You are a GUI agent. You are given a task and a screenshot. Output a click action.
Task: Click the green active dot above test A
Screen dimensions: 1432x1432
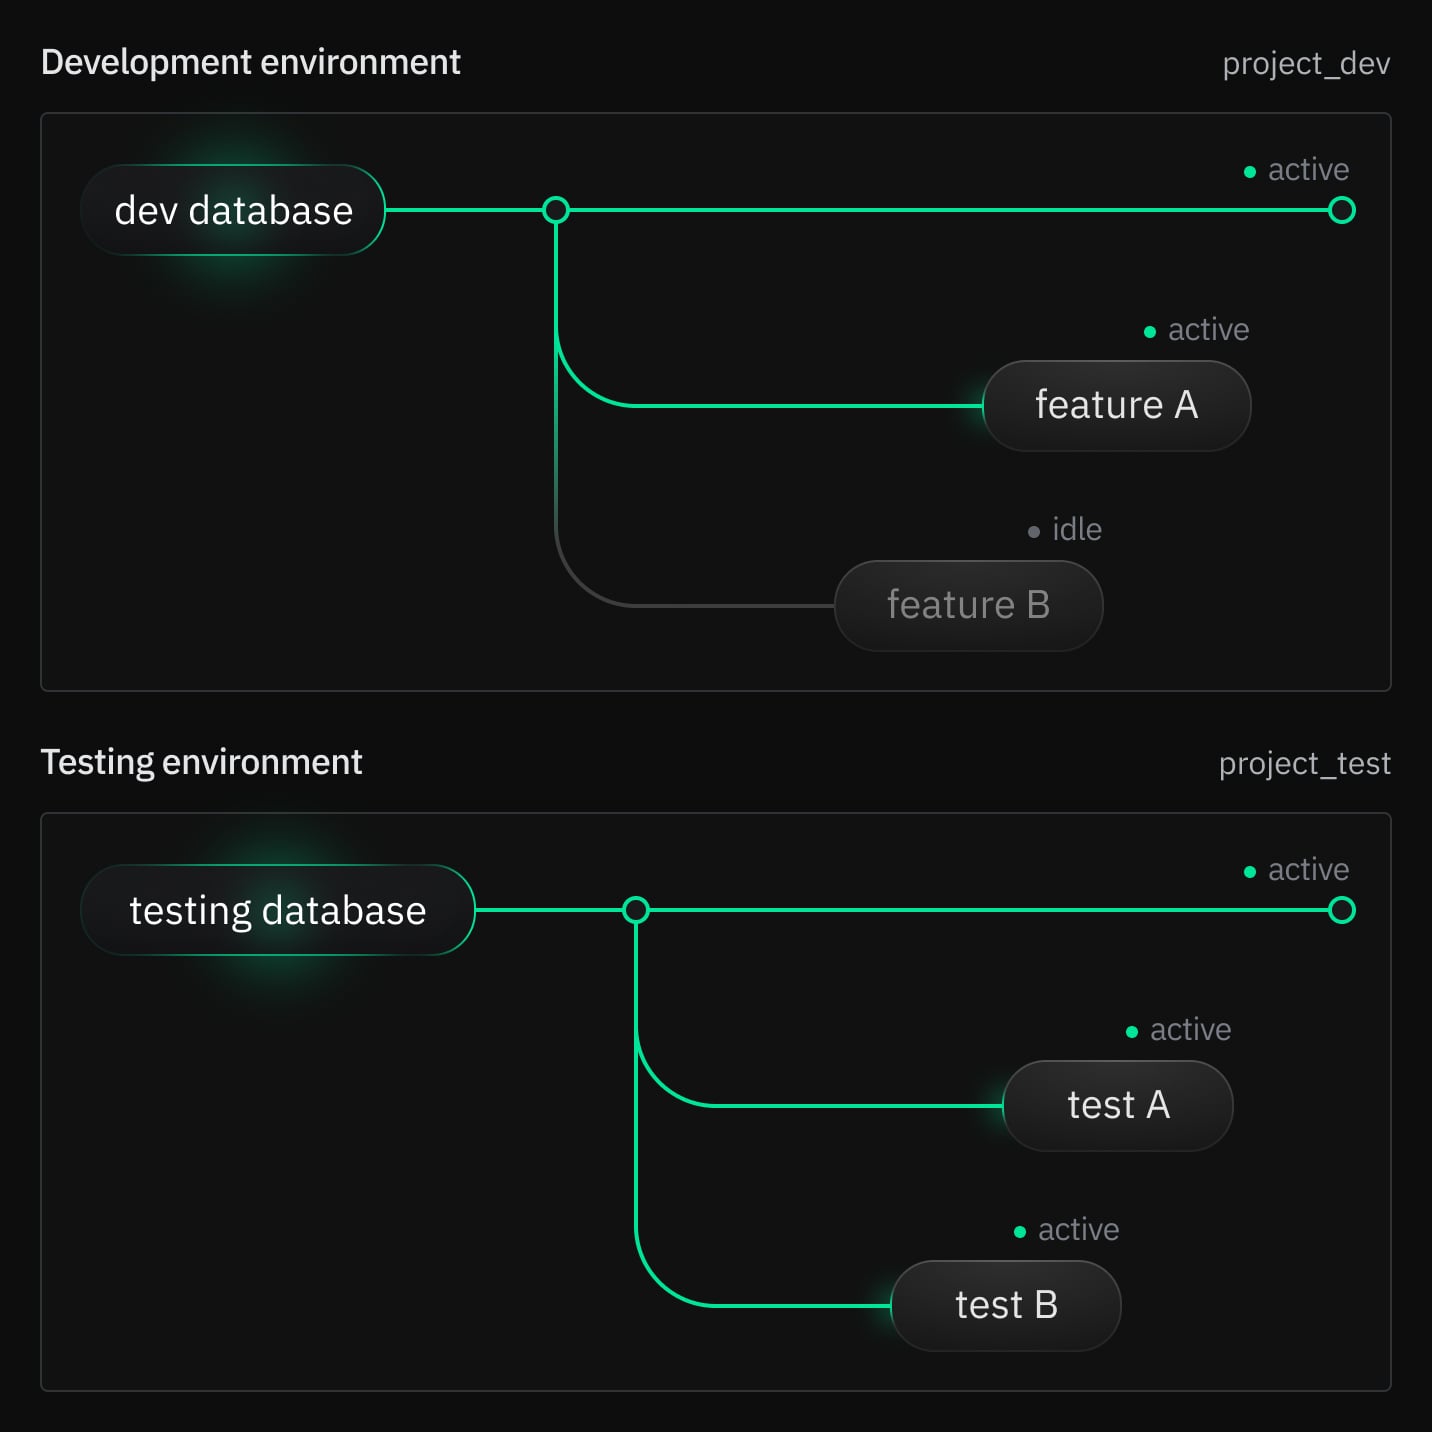tap(1132, 1032)
